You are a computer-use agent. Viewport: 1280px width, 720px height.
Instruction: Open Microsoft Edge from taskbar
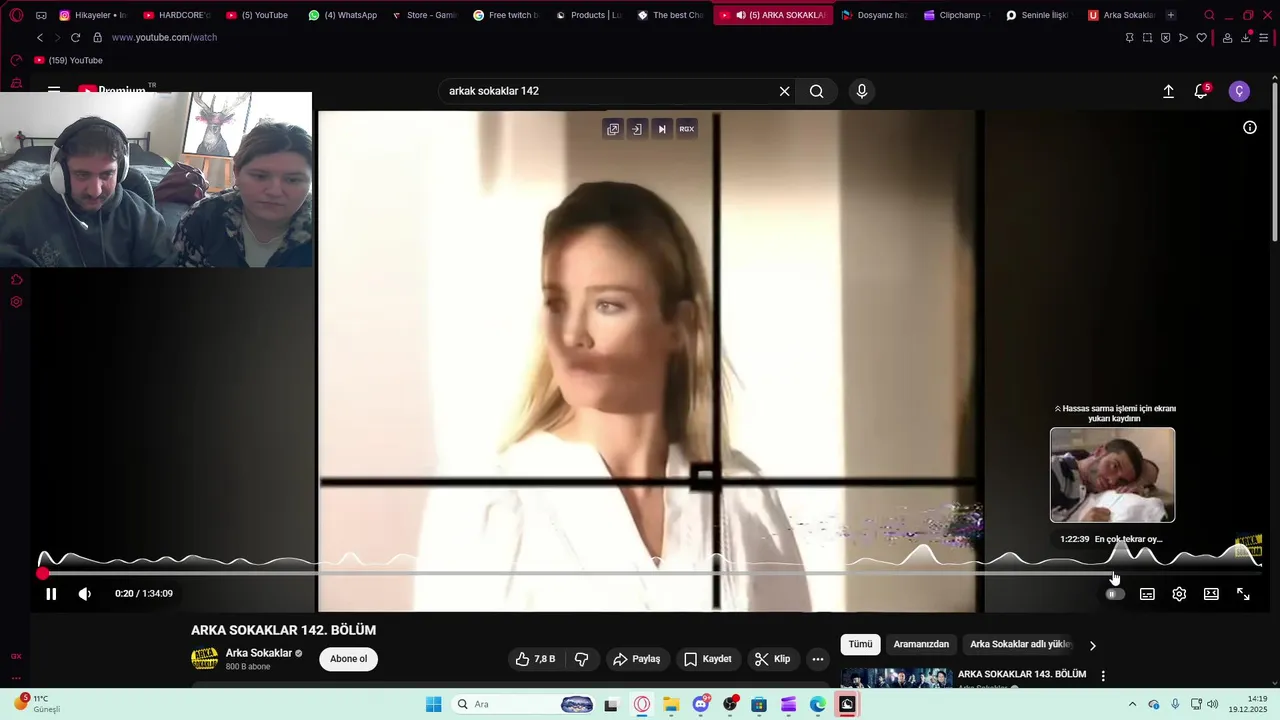[x=818, y=704]
